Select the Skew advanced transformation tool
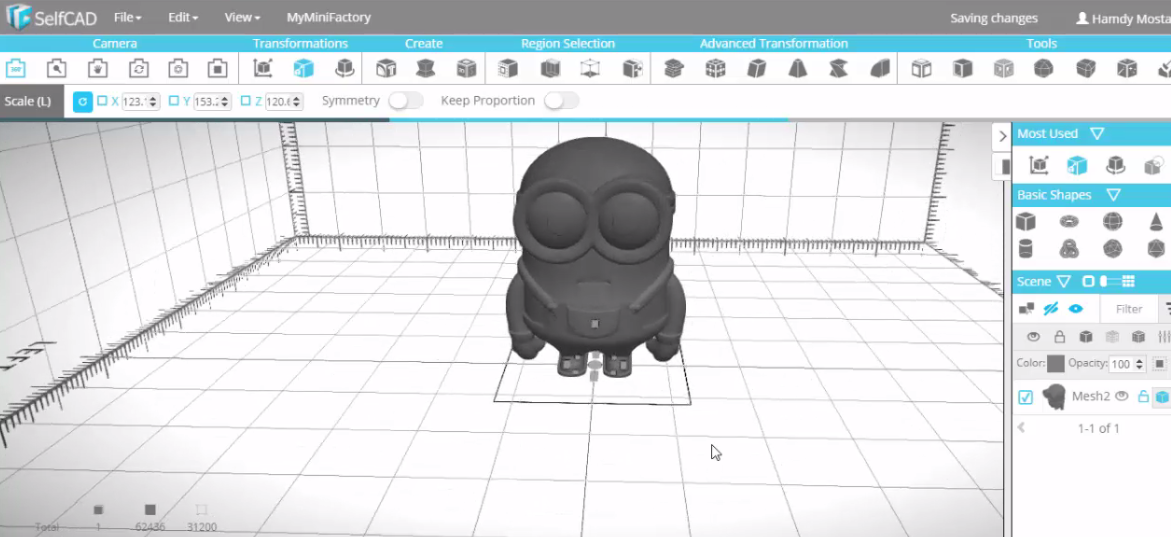This screenshot has height=537, width=1171. coord(757,69)
